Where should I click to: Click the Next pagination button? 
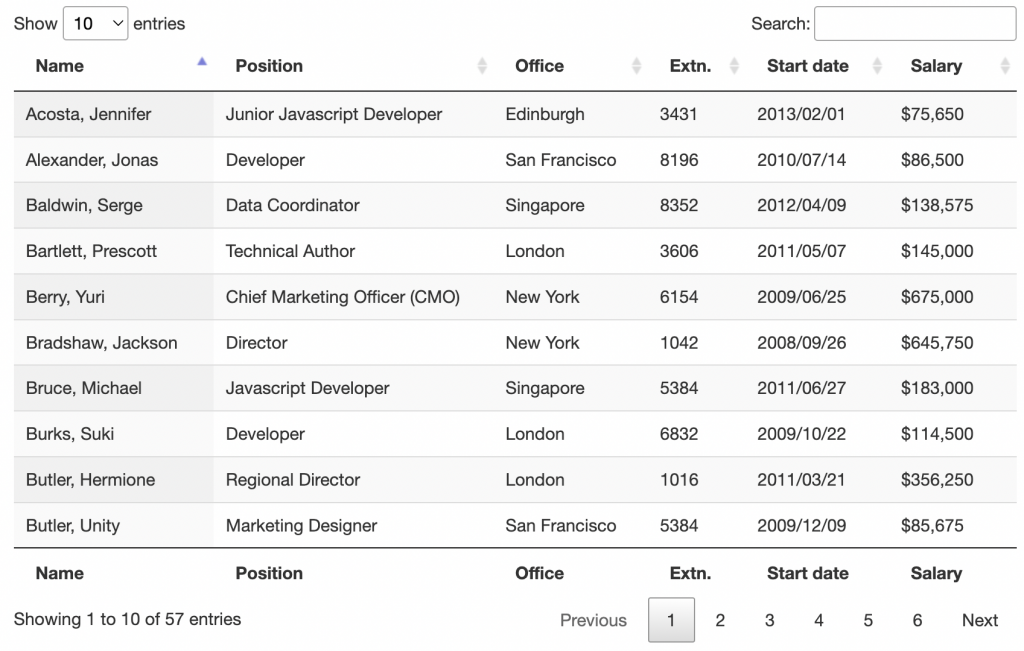979,620
